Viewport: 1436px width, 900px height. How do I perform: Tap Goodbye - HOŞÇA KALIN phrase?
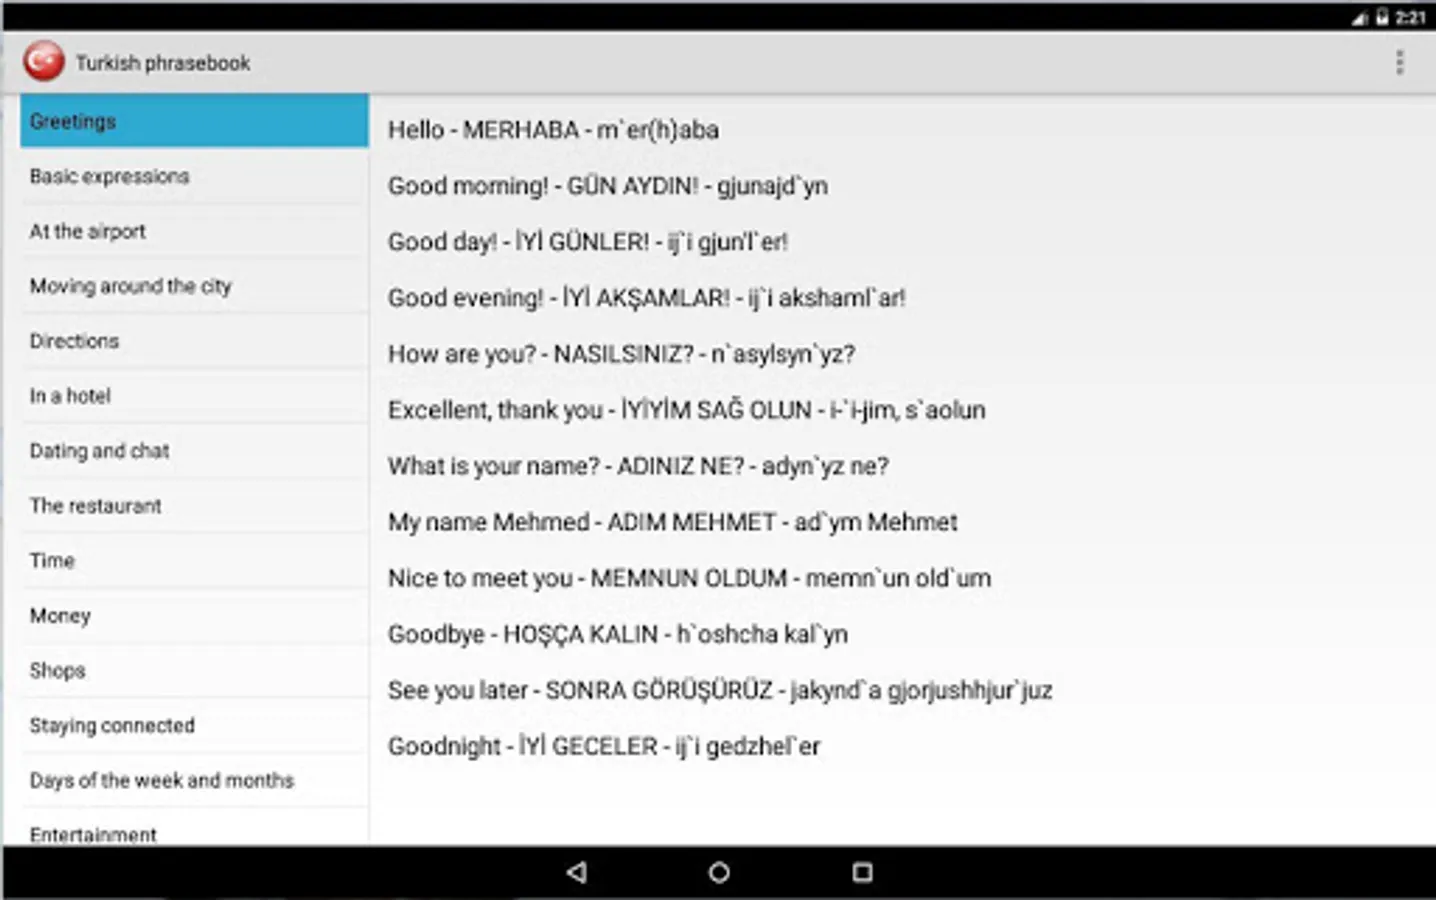618,634
